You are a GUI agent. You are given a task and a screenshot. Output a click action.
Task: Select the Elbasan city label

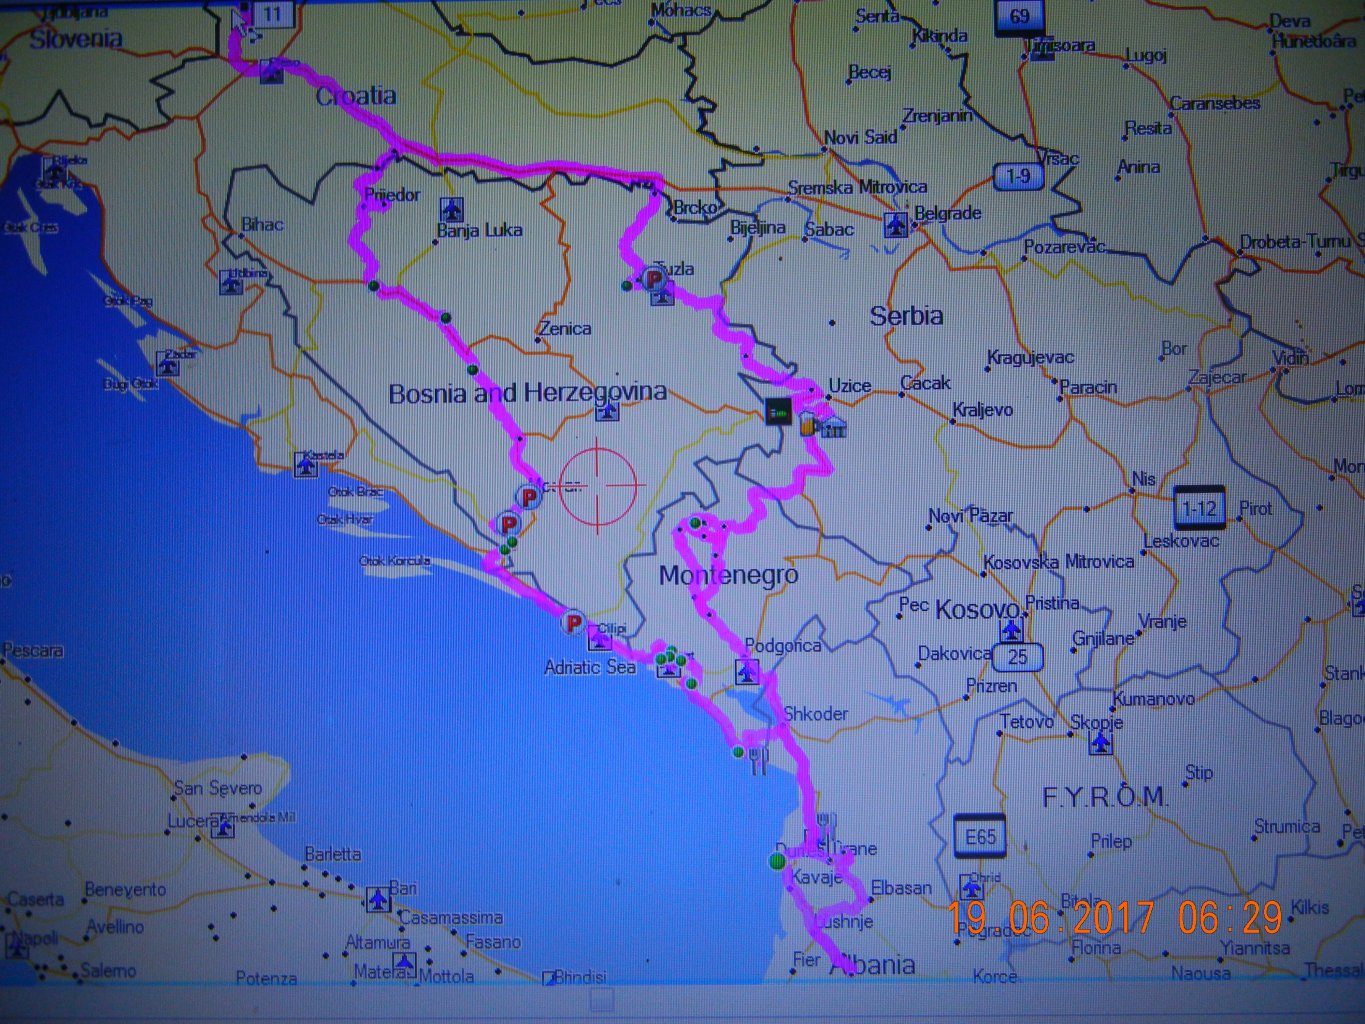pyautogui.click(x=901, y=888)
